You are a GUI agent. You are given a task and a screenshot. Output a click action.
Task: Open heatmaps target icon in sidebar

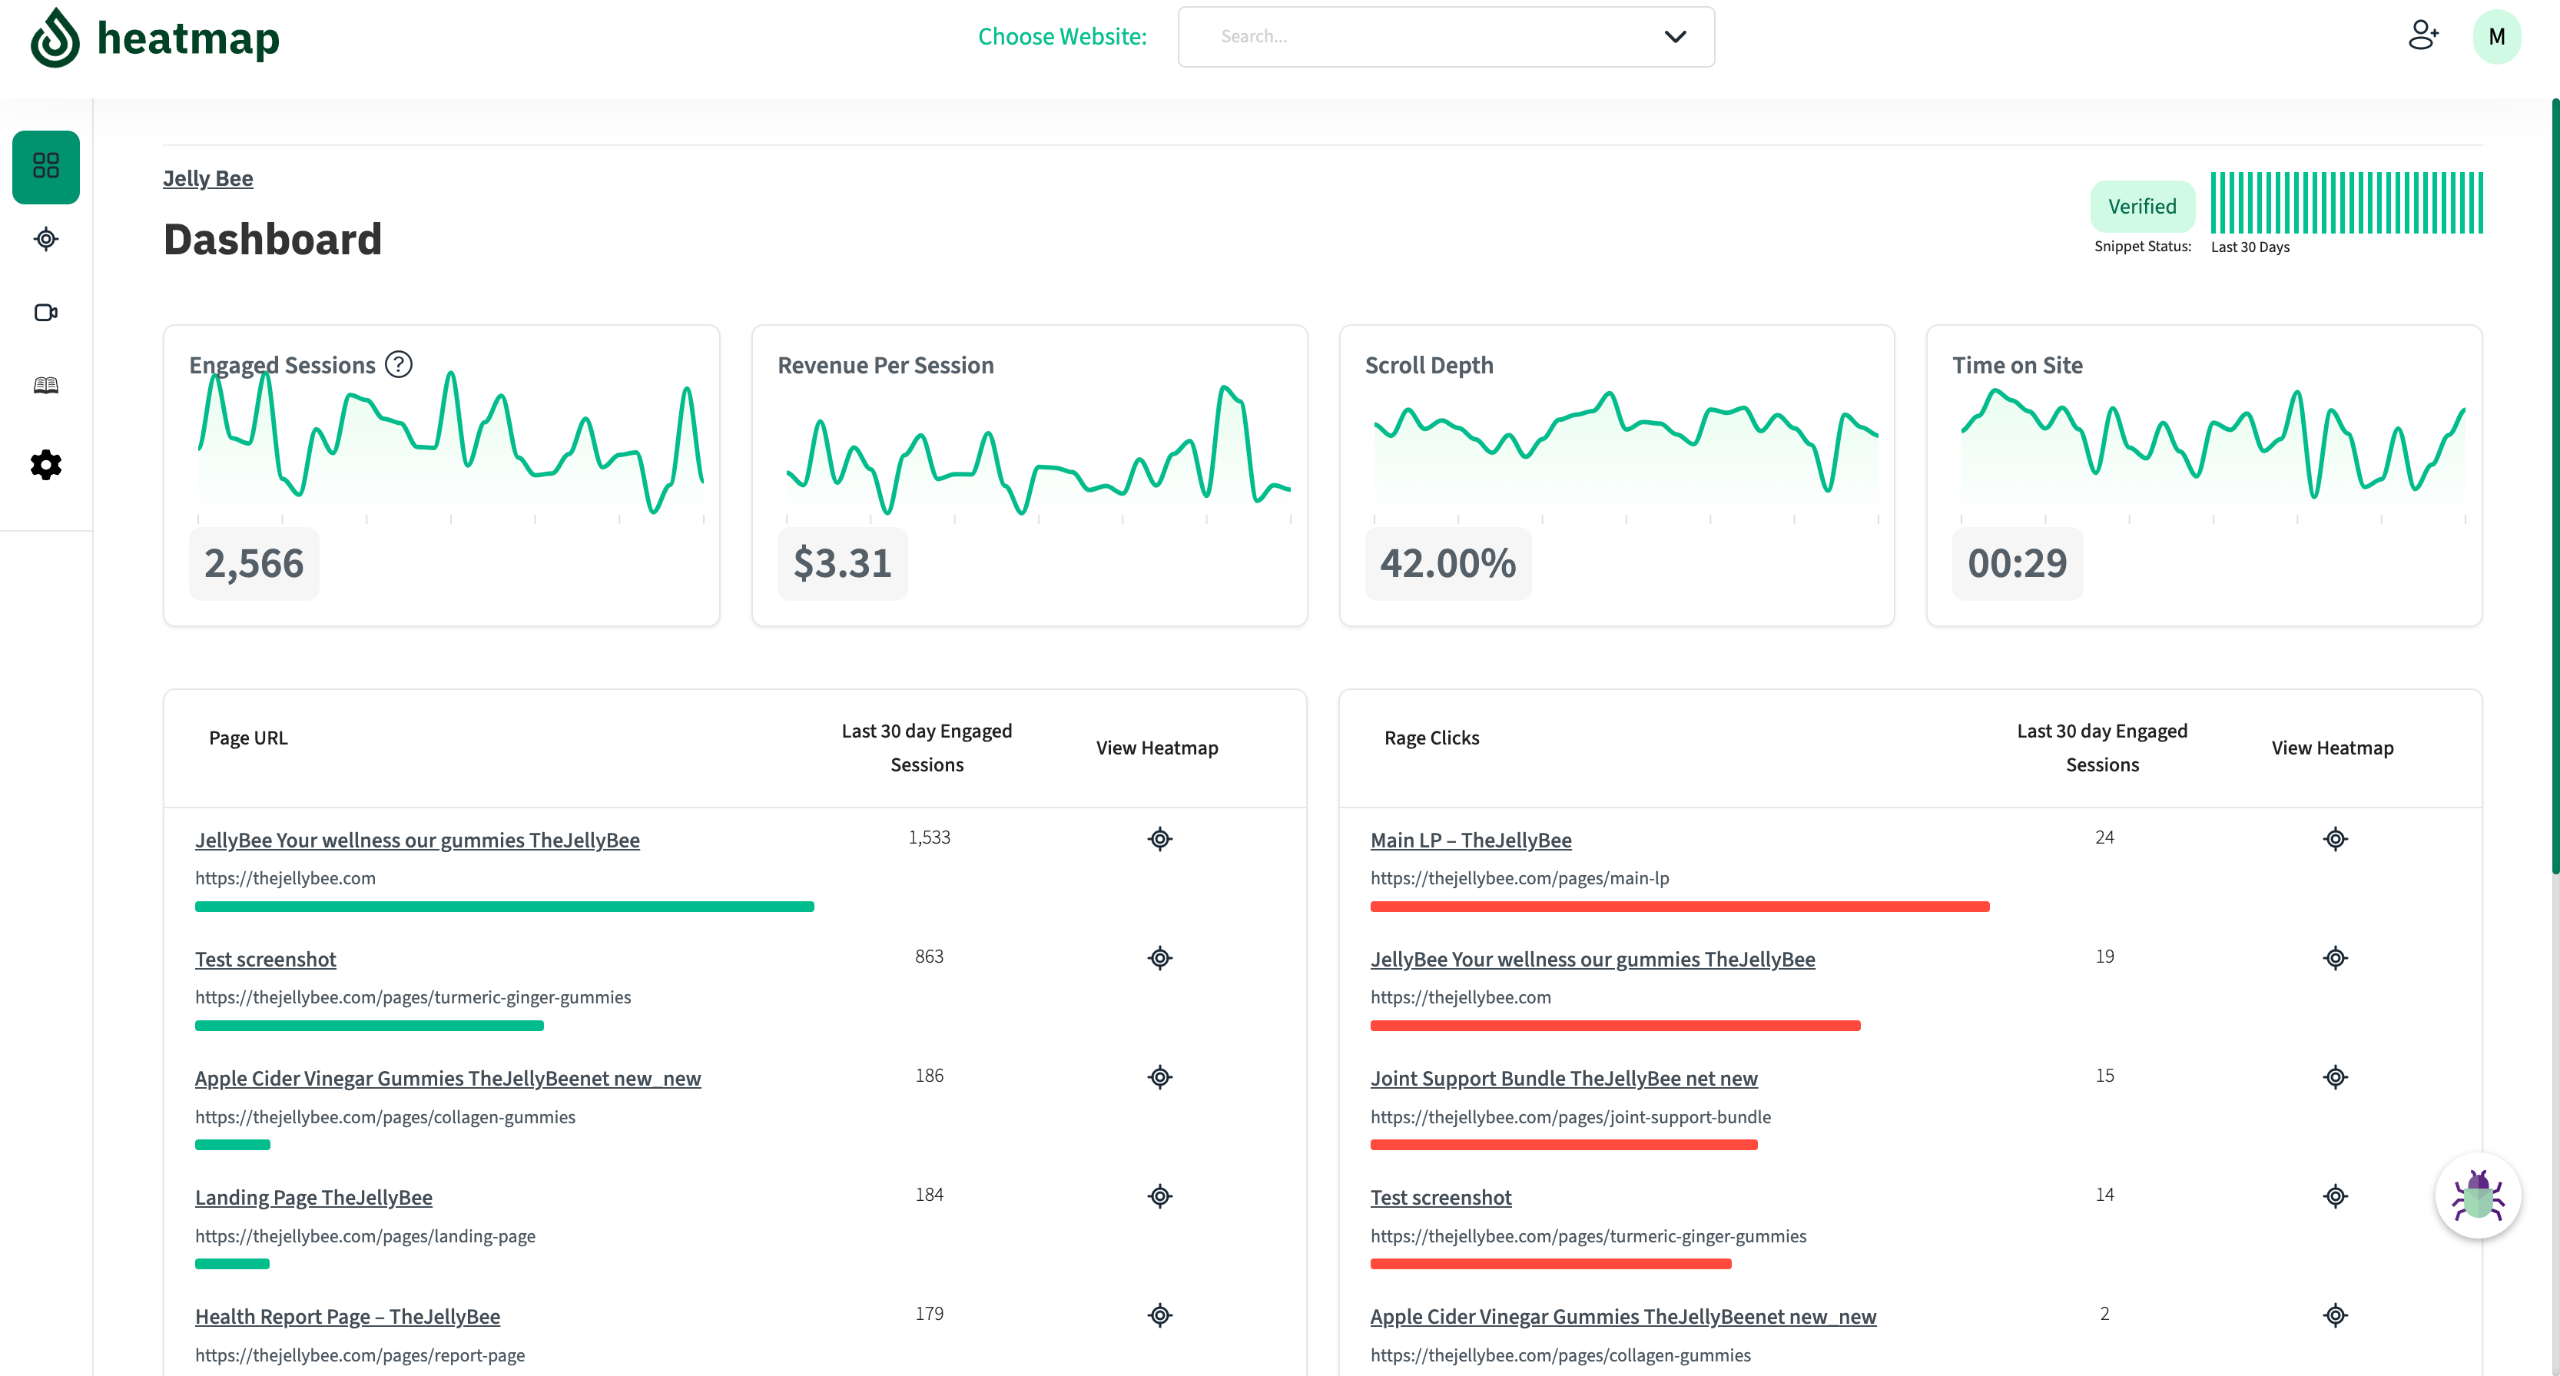[x=46, y=239]
